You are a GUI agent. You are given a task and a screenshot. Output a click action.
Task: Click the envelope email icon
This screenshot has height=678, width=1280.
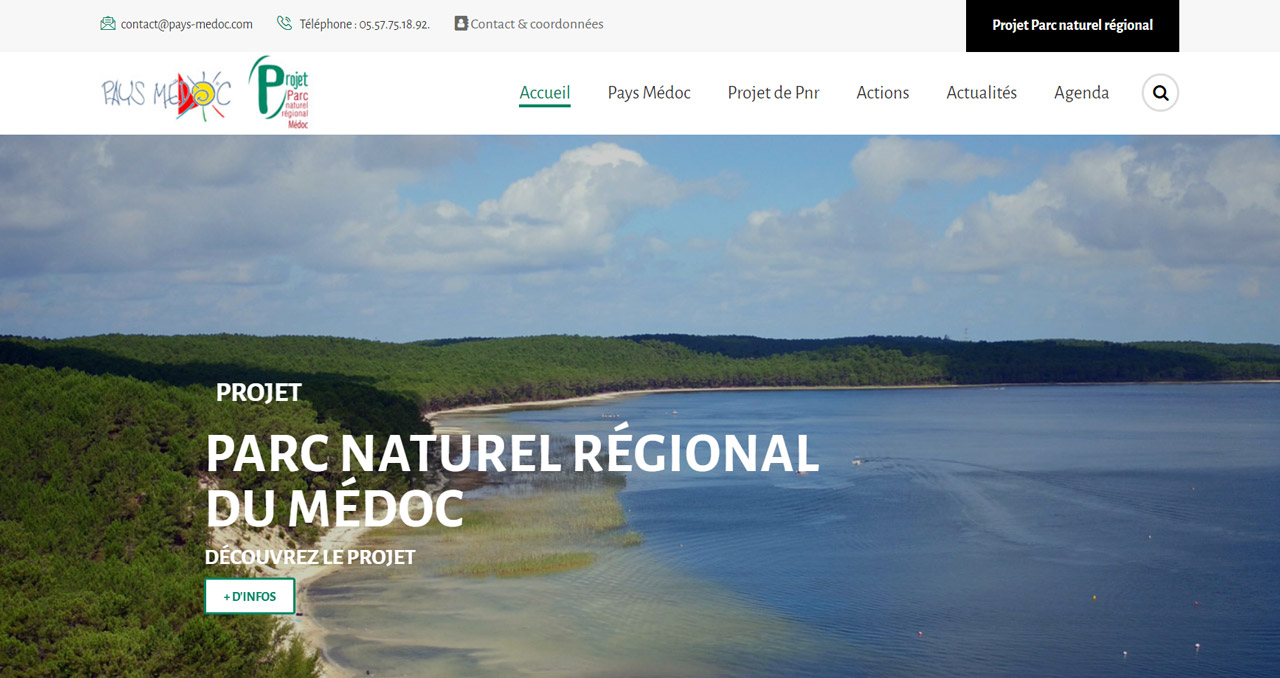[x=108, y=24]
